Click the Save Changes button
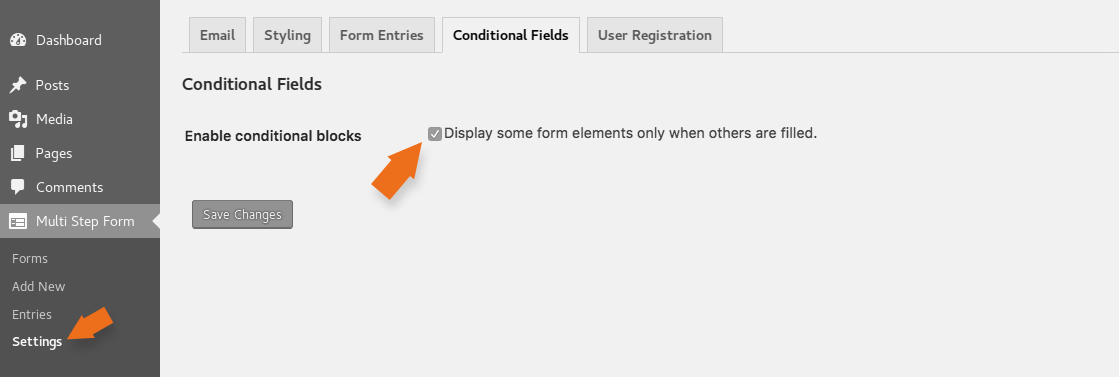This screenshot has width=1119, height=377. tap(242, 214)
